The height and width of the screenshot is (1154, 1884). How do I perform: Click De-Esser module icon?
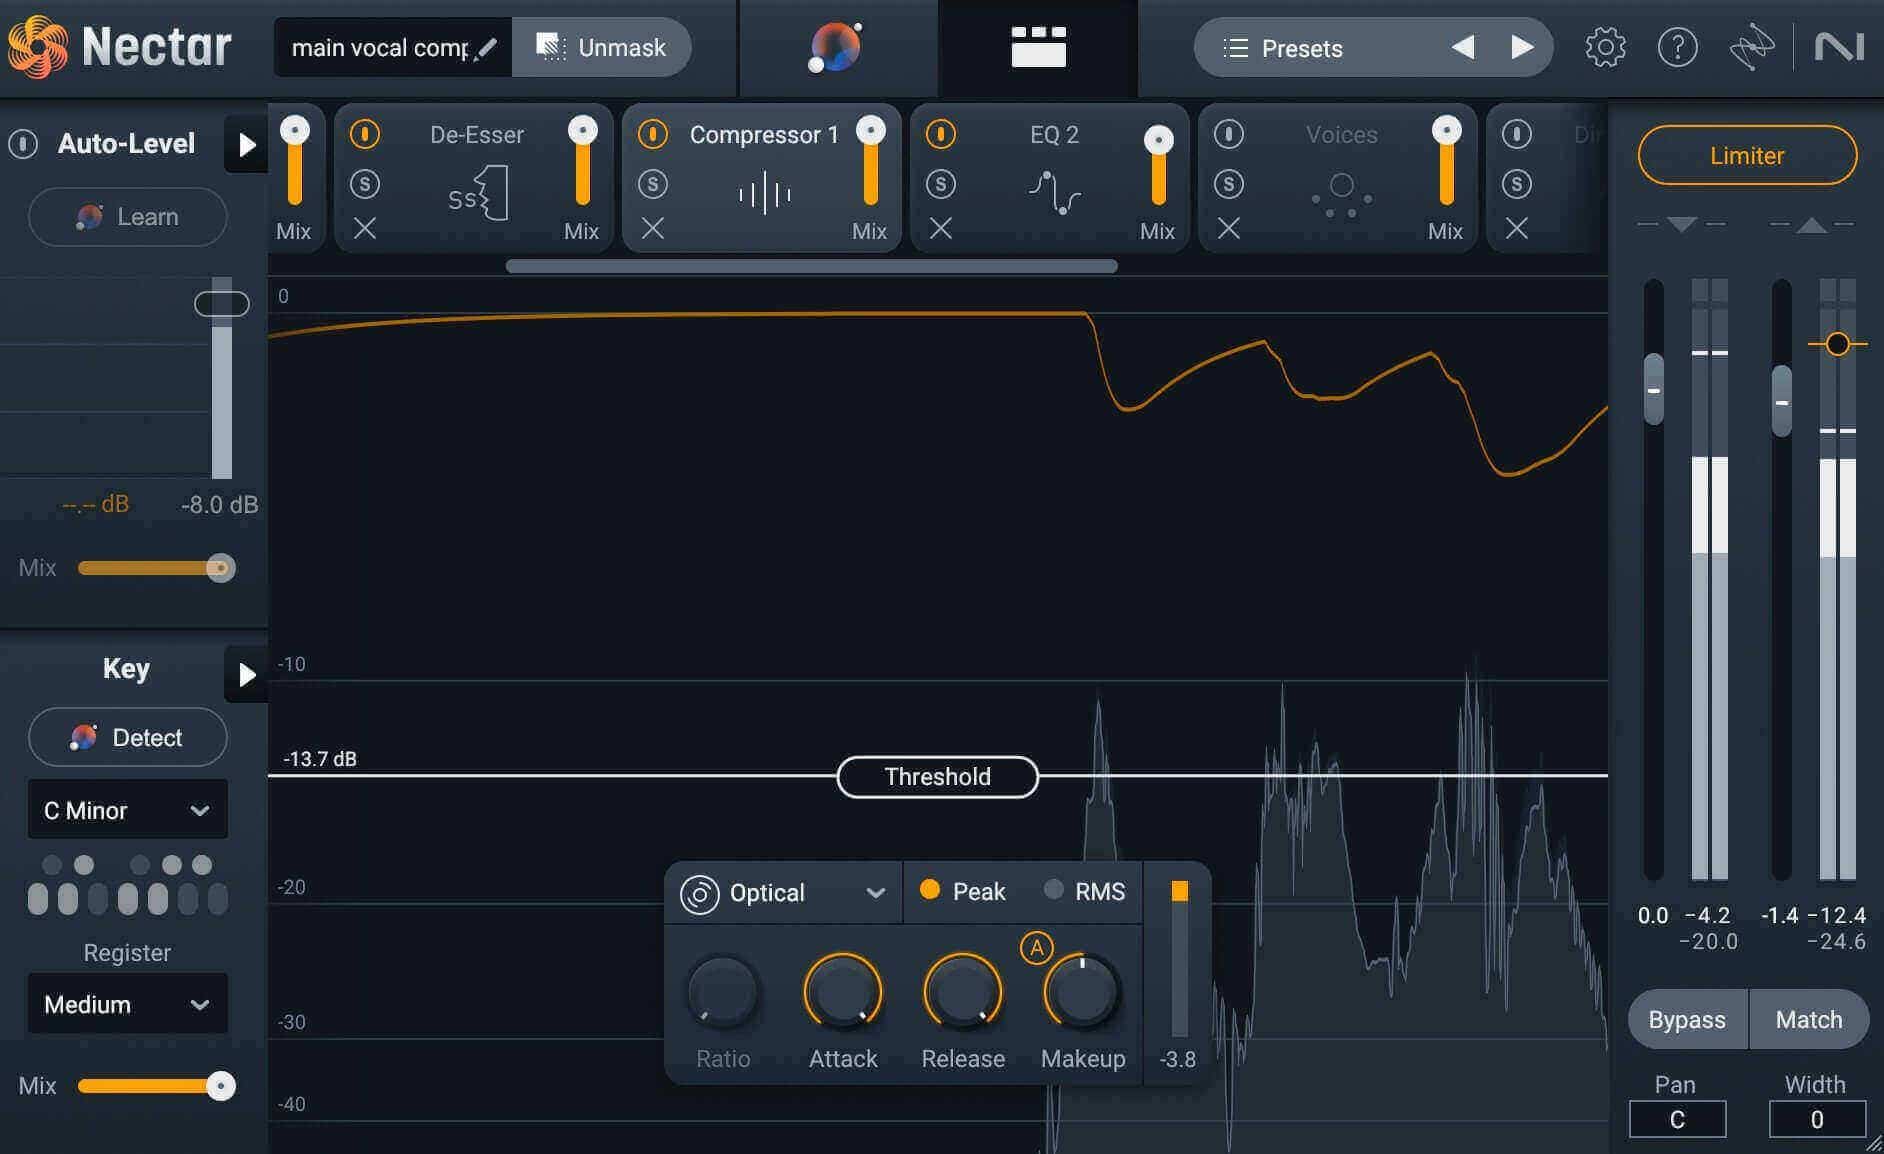pyautogui.click(x=478, y=194)
